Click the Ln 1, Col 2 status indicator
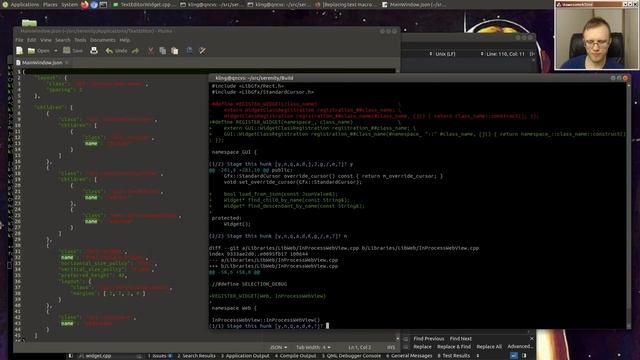Image resolution: width=640 pixels, height=360 pixels. click(x=359, y=347)
